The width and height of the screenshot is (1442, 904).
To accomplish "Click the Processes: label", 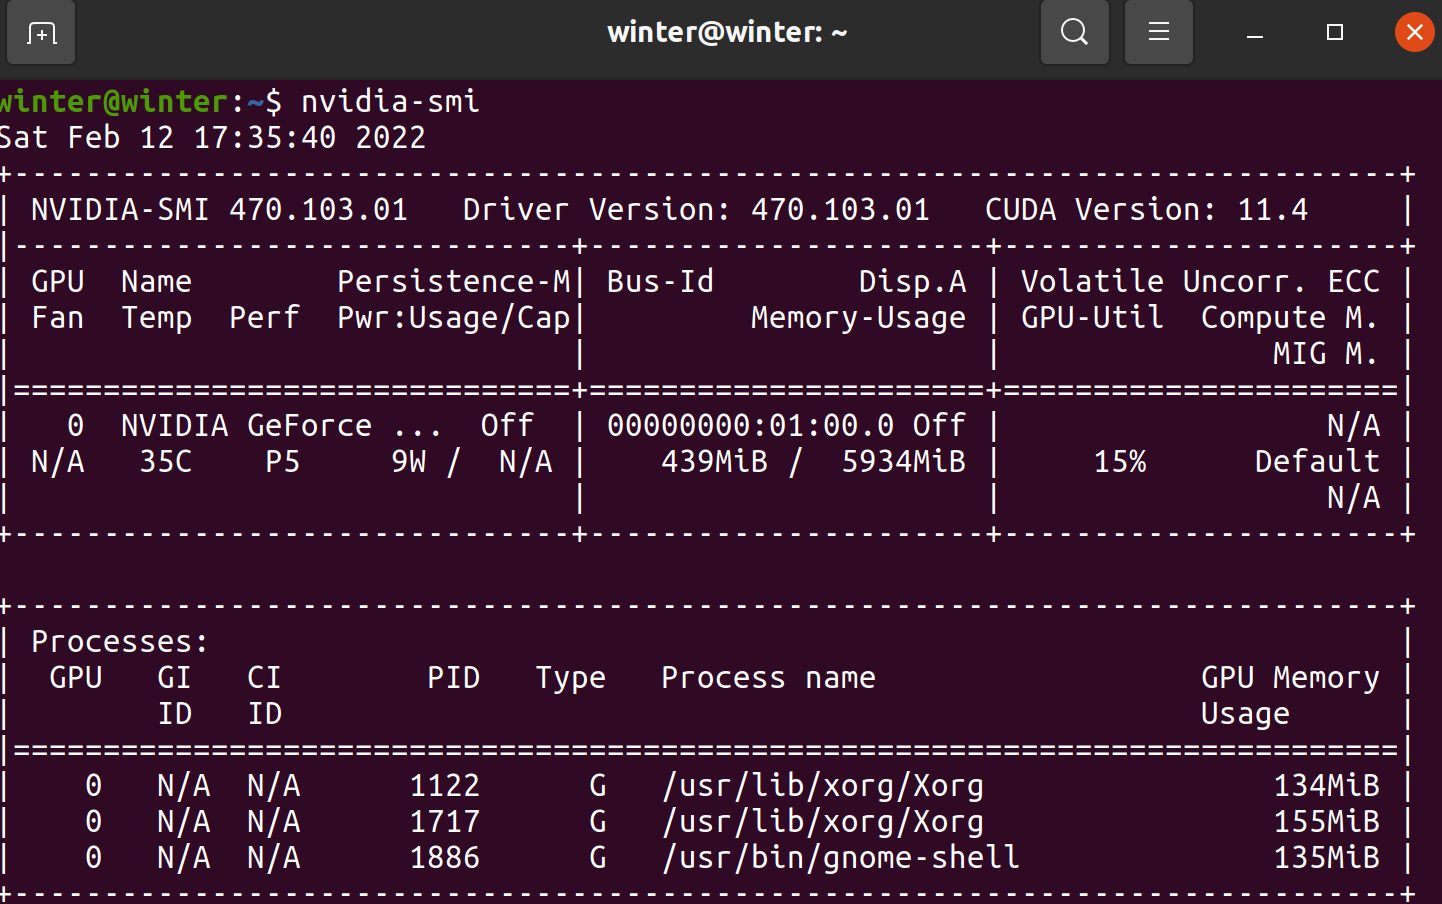I will point(120,641).
